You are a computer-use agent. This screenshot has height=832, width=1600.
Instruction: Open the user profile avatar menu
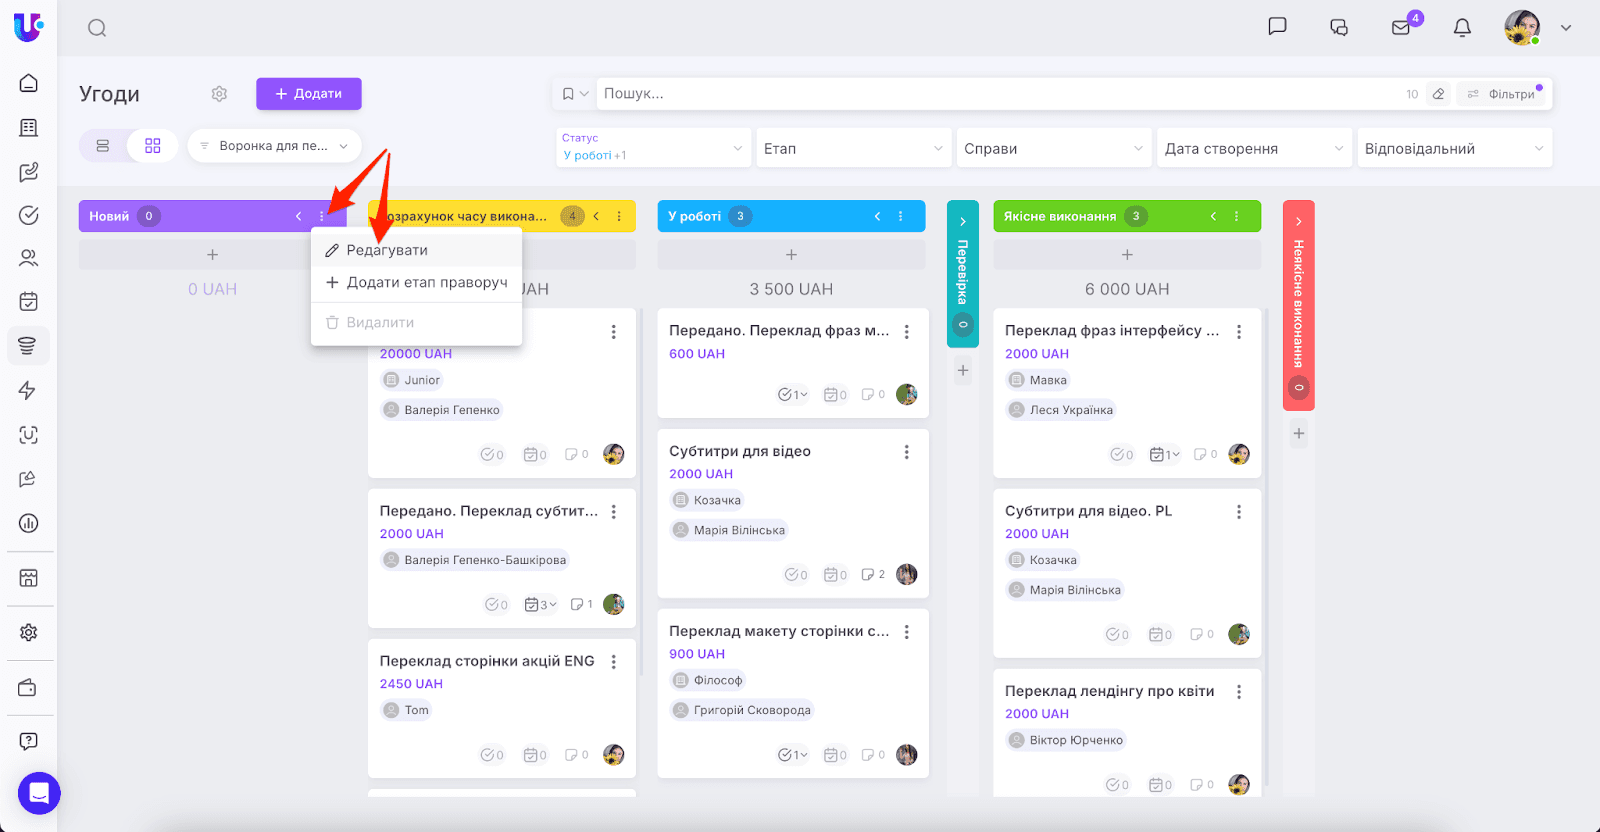click(x=1522, y=28)
